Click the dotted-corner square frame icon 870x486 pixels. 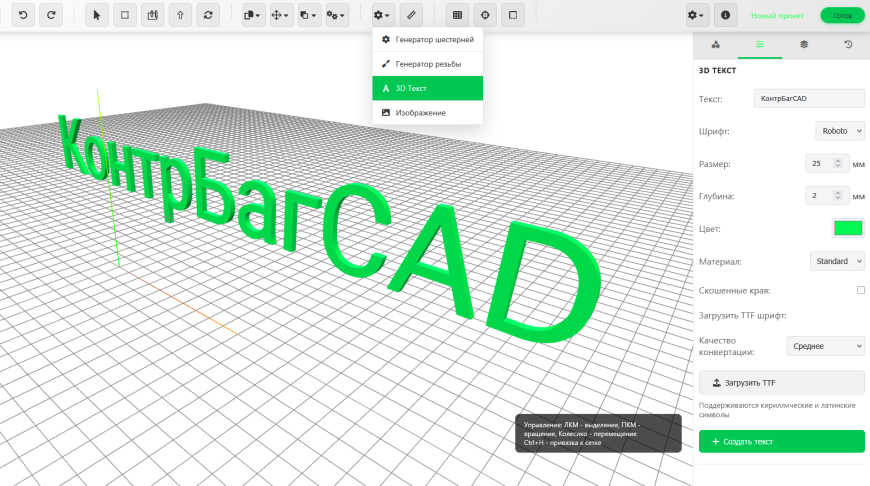point(513,15)
